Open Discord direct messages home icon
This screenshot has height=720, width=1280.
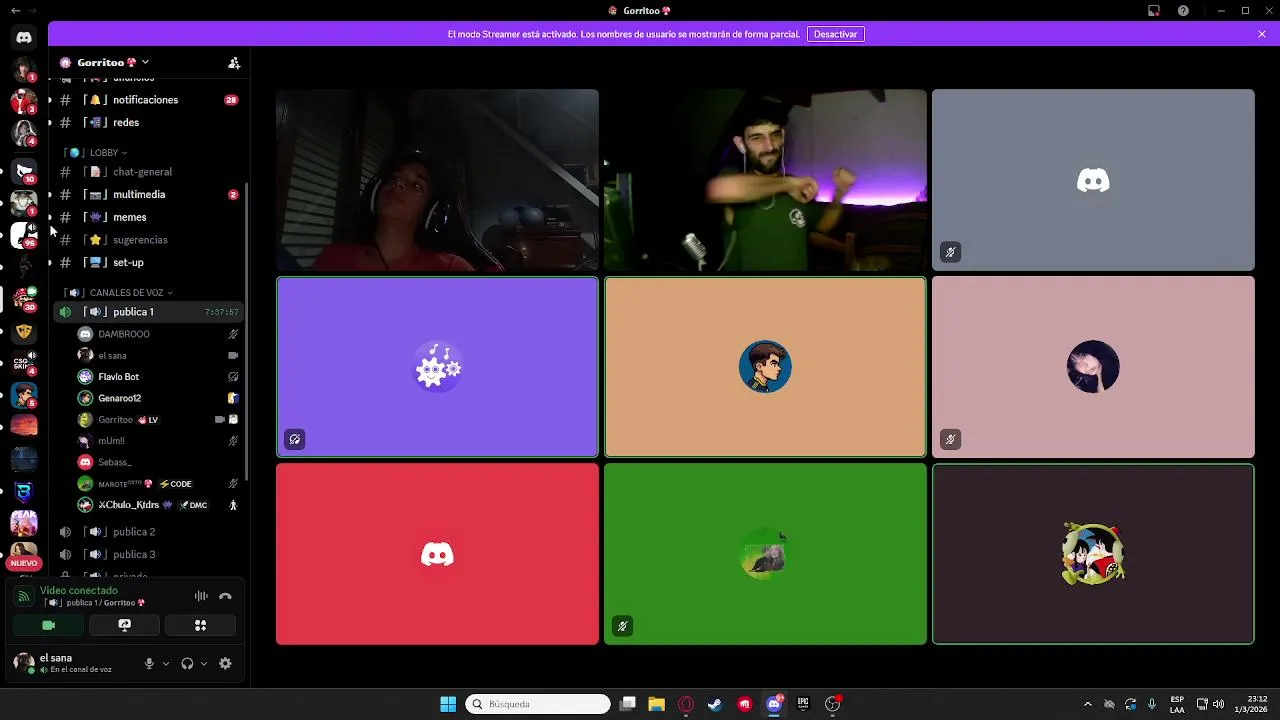pos(24,37)
